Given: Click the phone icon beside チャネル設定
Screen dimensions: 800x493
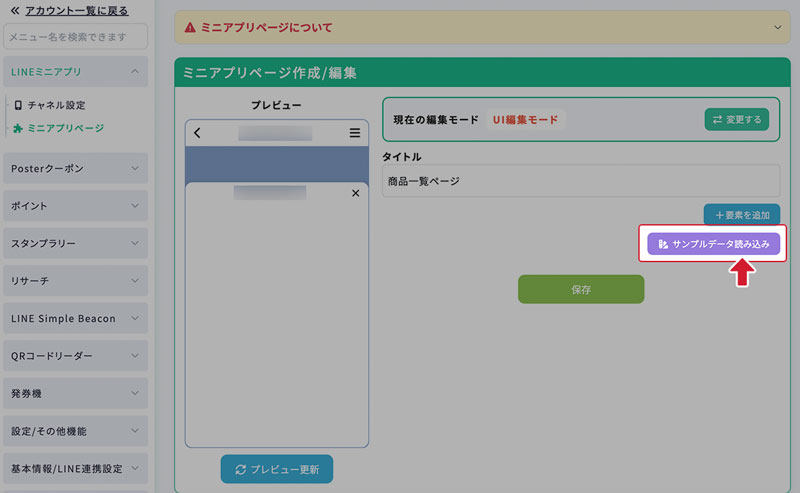Looking at the screenshot, I should (17, 105).
